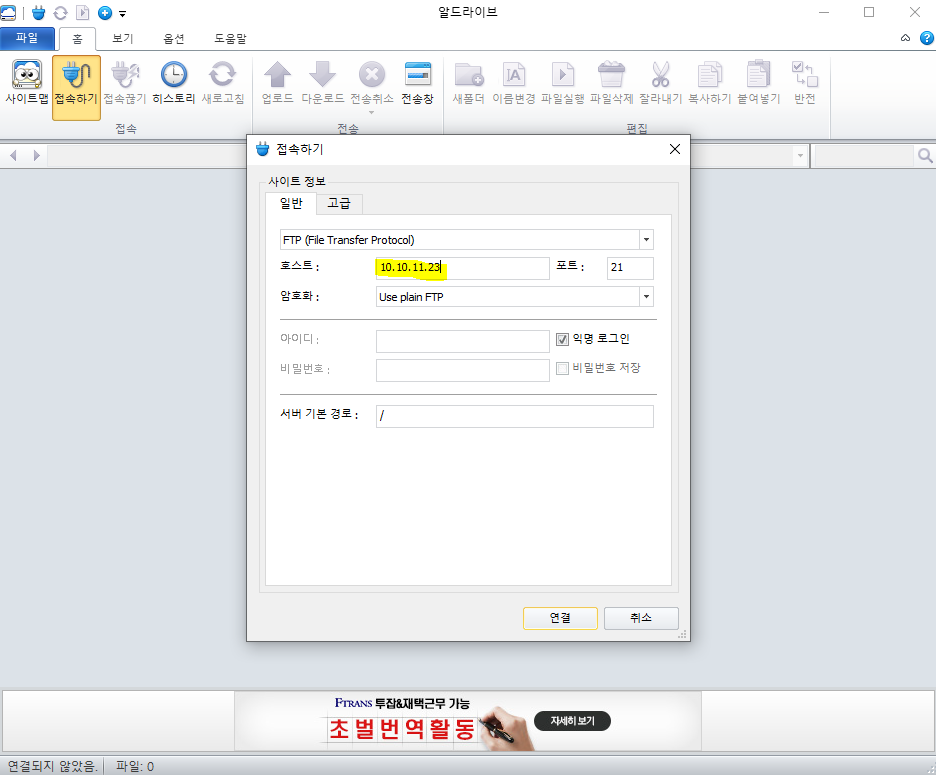This screenshot has height=775, width=936.
Task: Click the search magnifier icon
Action: coord(925,156)
